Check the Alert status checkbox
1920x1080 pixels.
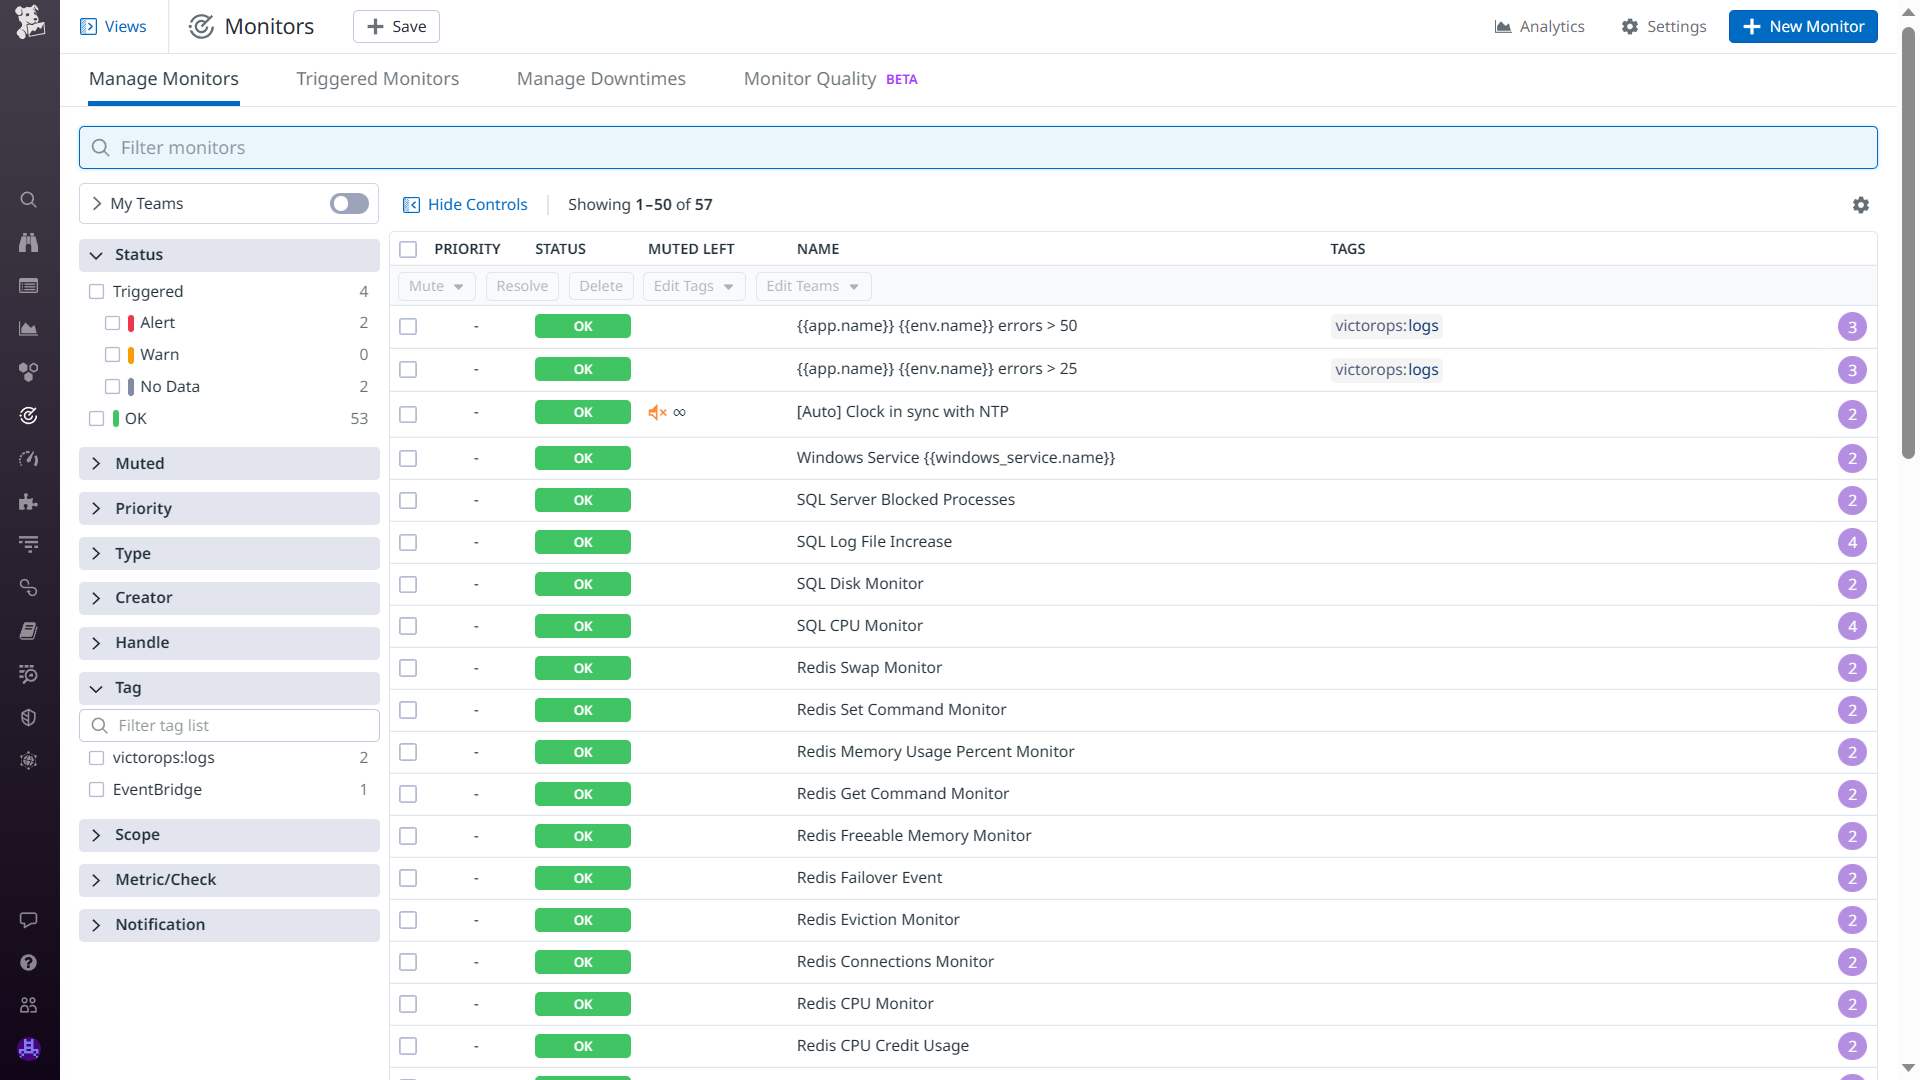pos(113,323)
